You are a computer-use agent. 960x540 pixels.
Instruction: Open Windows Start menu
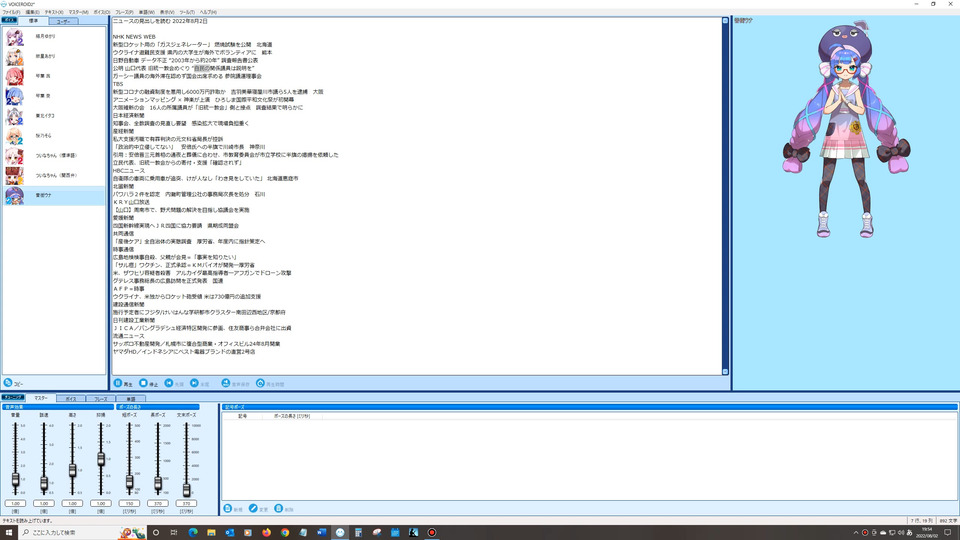coord(9,533)
